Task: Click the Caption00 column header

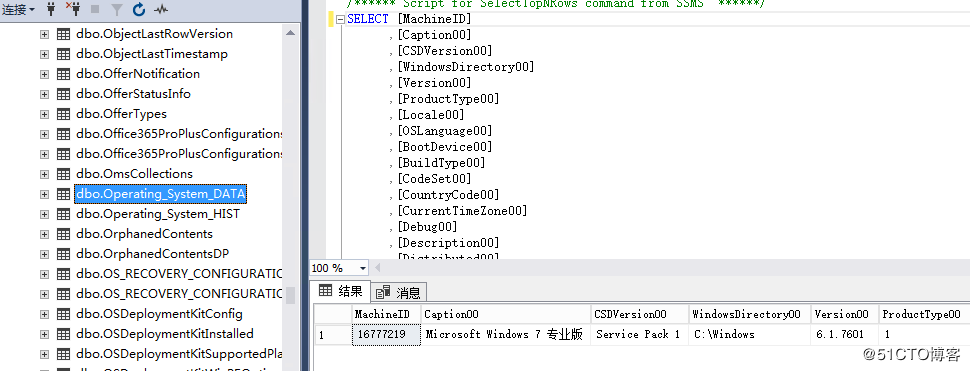Action: coord(506,314)
